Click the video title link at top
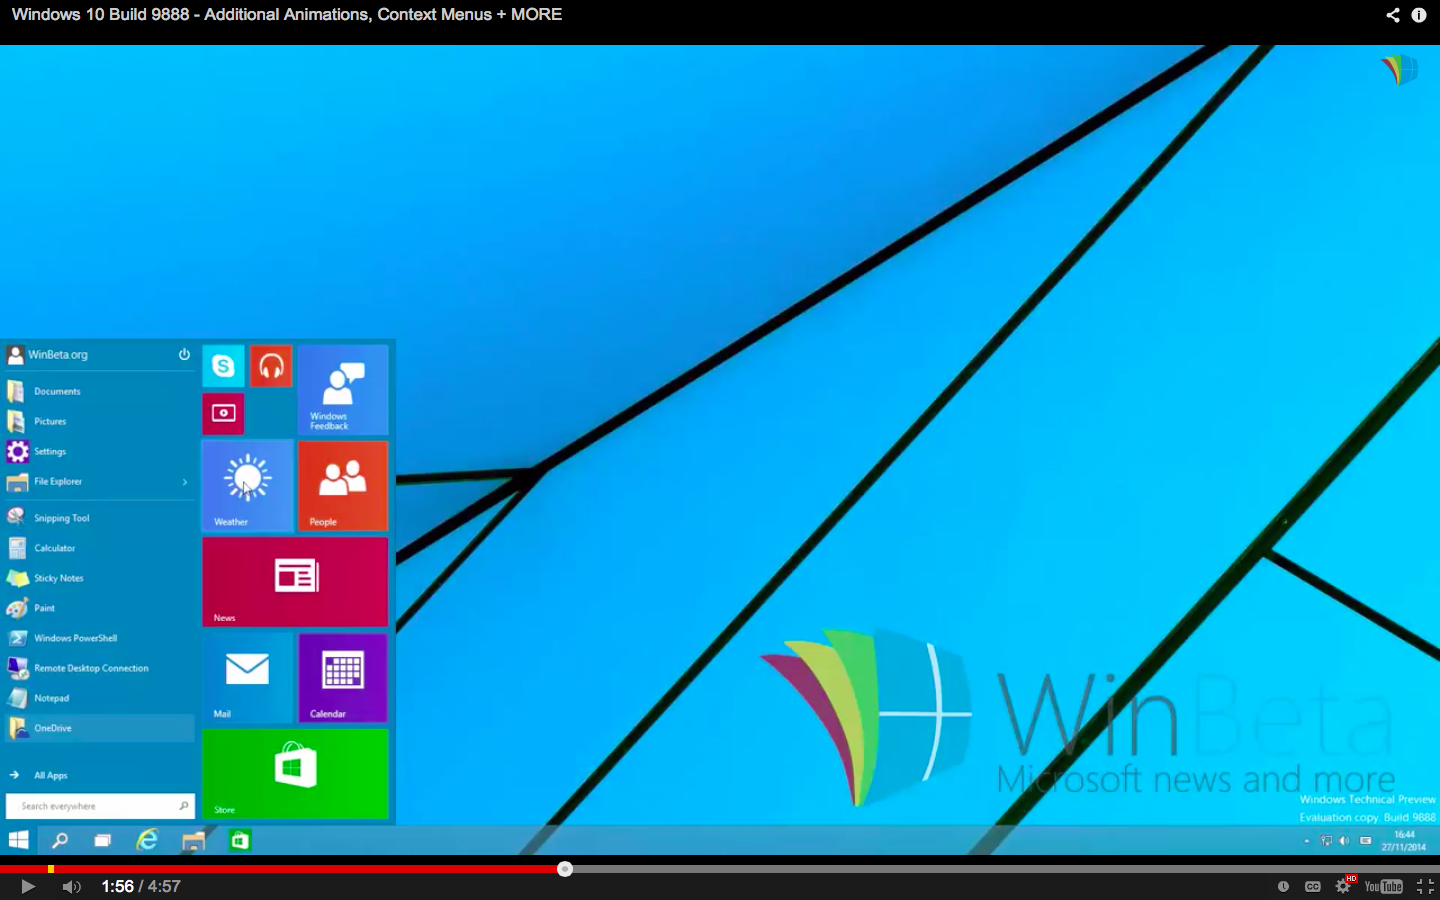The height and width of the screenshot is (900, 1440). (x=287, y=15)
